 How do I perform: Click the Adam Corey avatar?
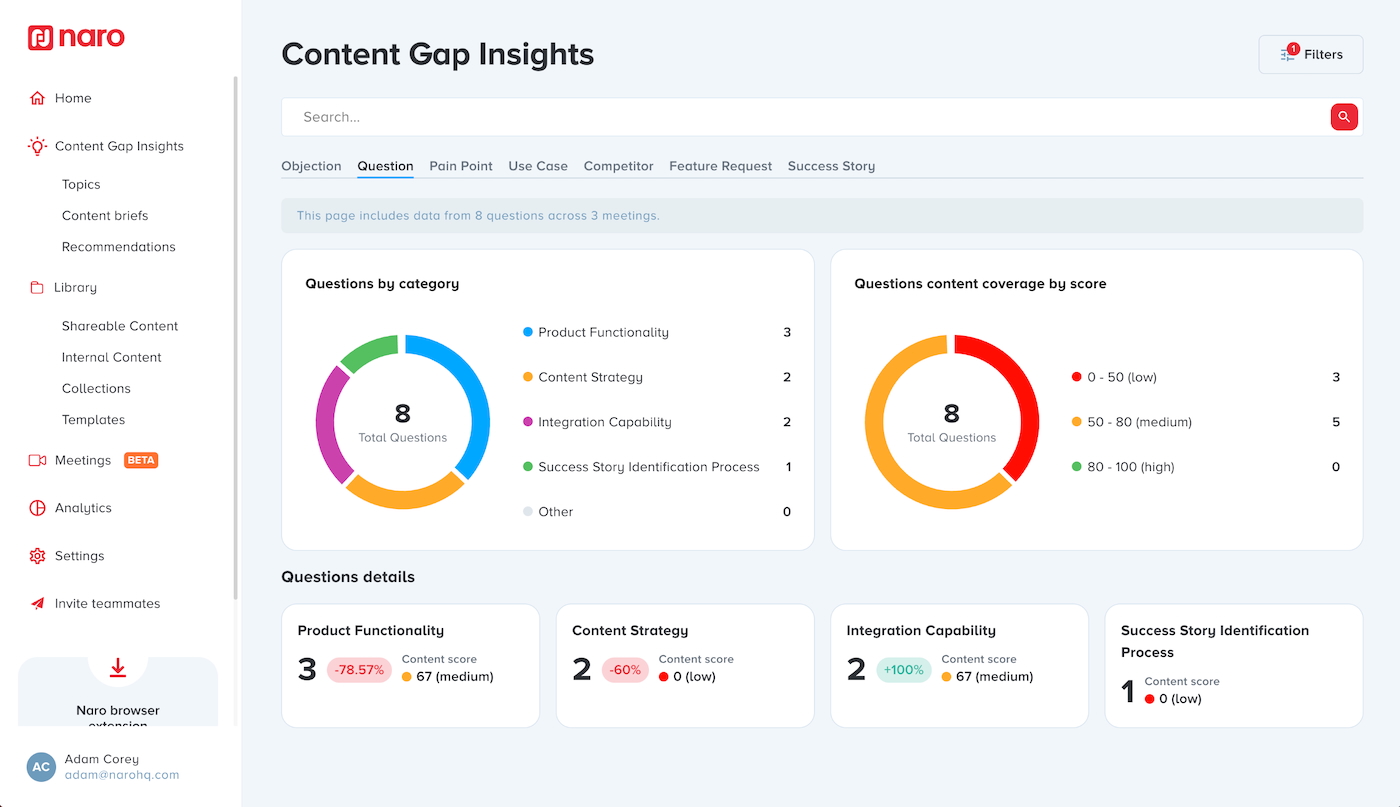click(x=40, y=766)
